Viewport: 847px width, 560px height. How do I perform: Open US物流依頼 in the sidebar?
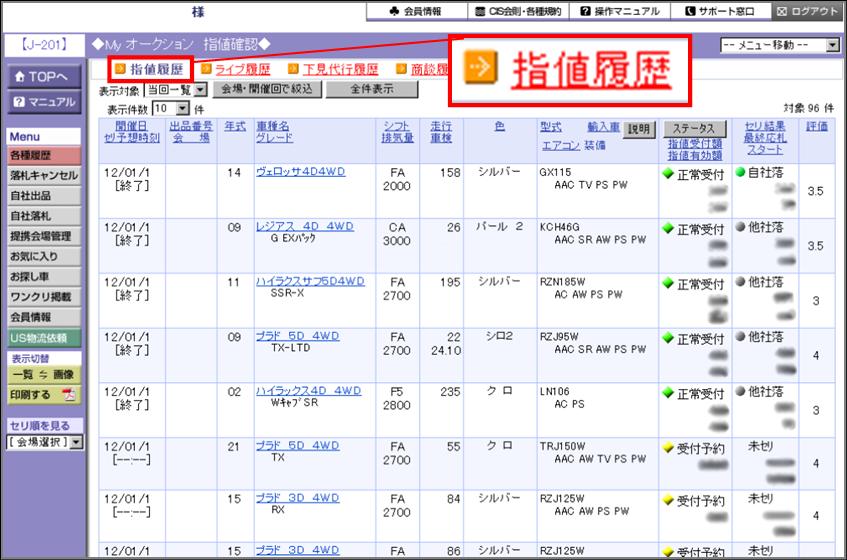45,338
